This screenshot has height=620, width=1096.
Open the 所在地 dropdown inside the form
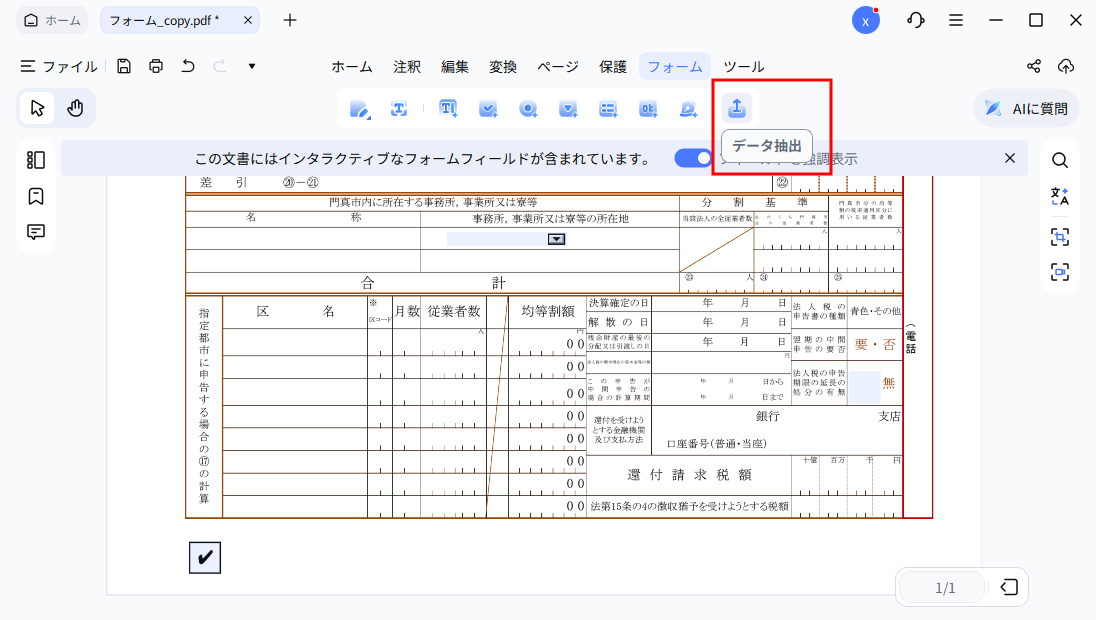point(556,239)
